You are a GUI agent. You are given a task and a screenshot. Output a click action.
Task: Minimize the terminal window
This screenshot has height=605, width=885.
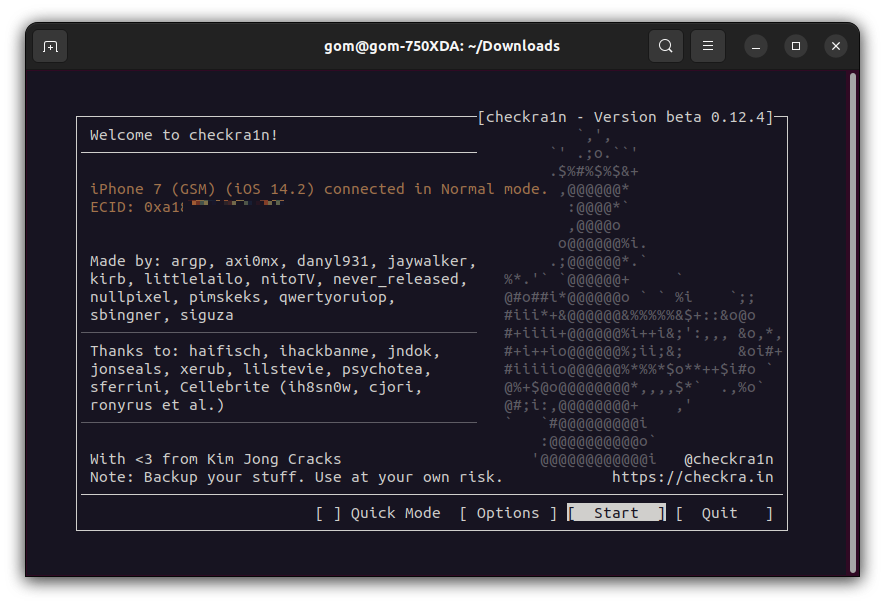756,46
